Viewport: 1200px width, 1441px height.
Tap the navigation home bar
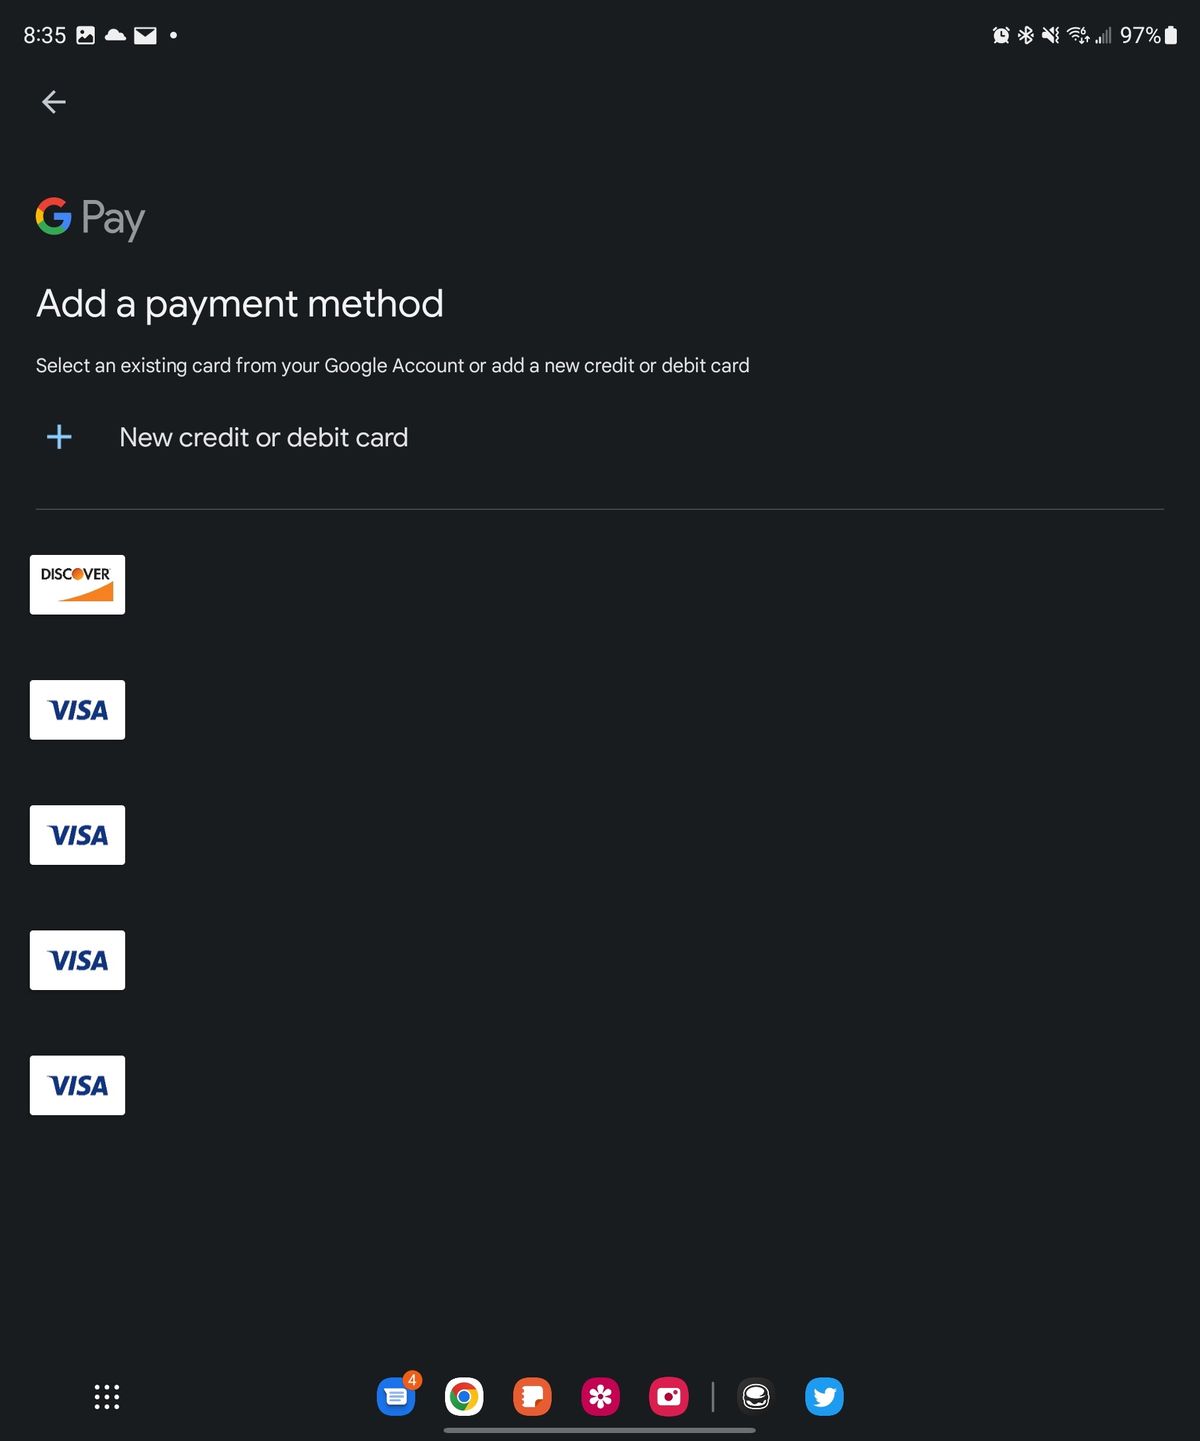pos(600,1430)
